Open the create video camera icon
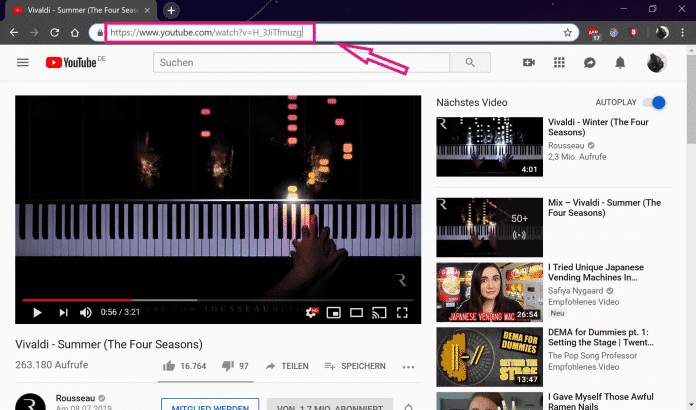 [x=529, y=63]
